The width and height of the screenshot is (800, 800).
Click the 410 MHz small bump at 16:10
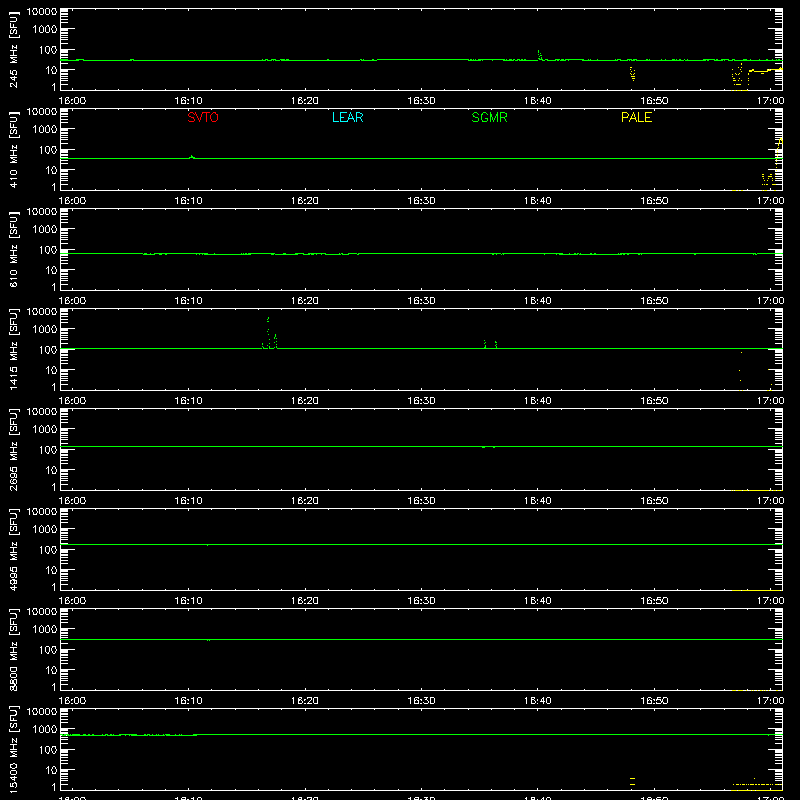[192, 157]
